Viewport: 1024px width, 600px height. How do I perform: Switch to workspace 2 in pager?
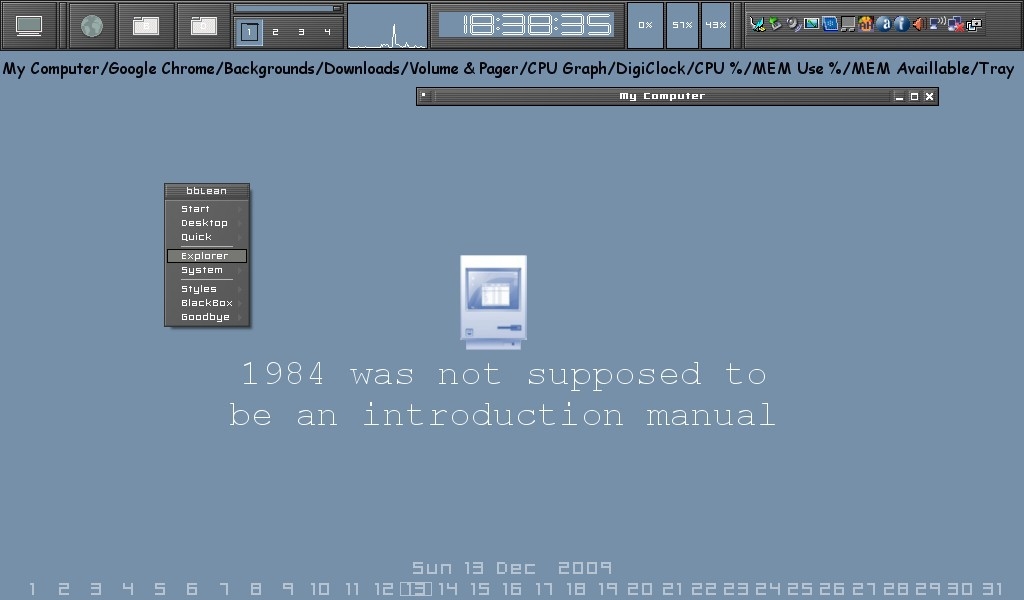pos(275,32)
